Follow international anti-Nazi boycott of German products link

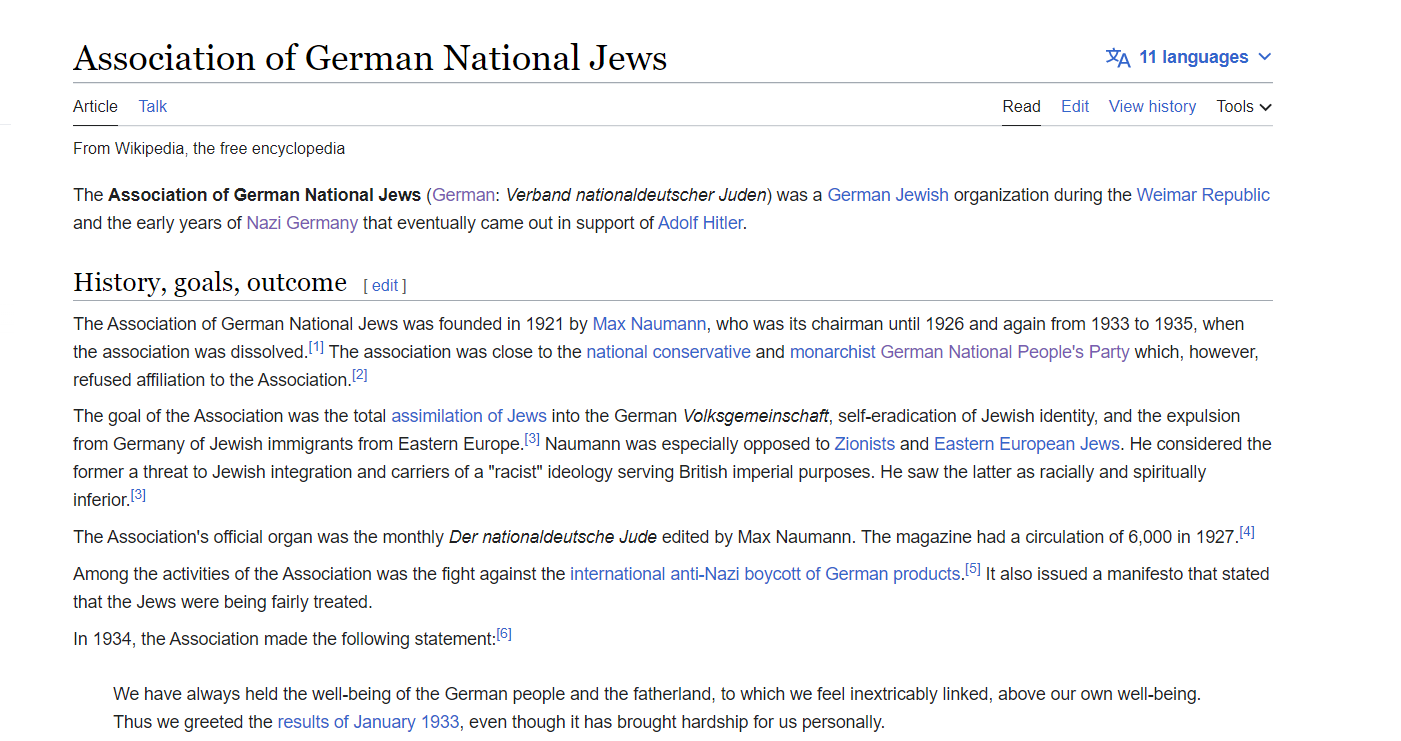pos(765,574)
